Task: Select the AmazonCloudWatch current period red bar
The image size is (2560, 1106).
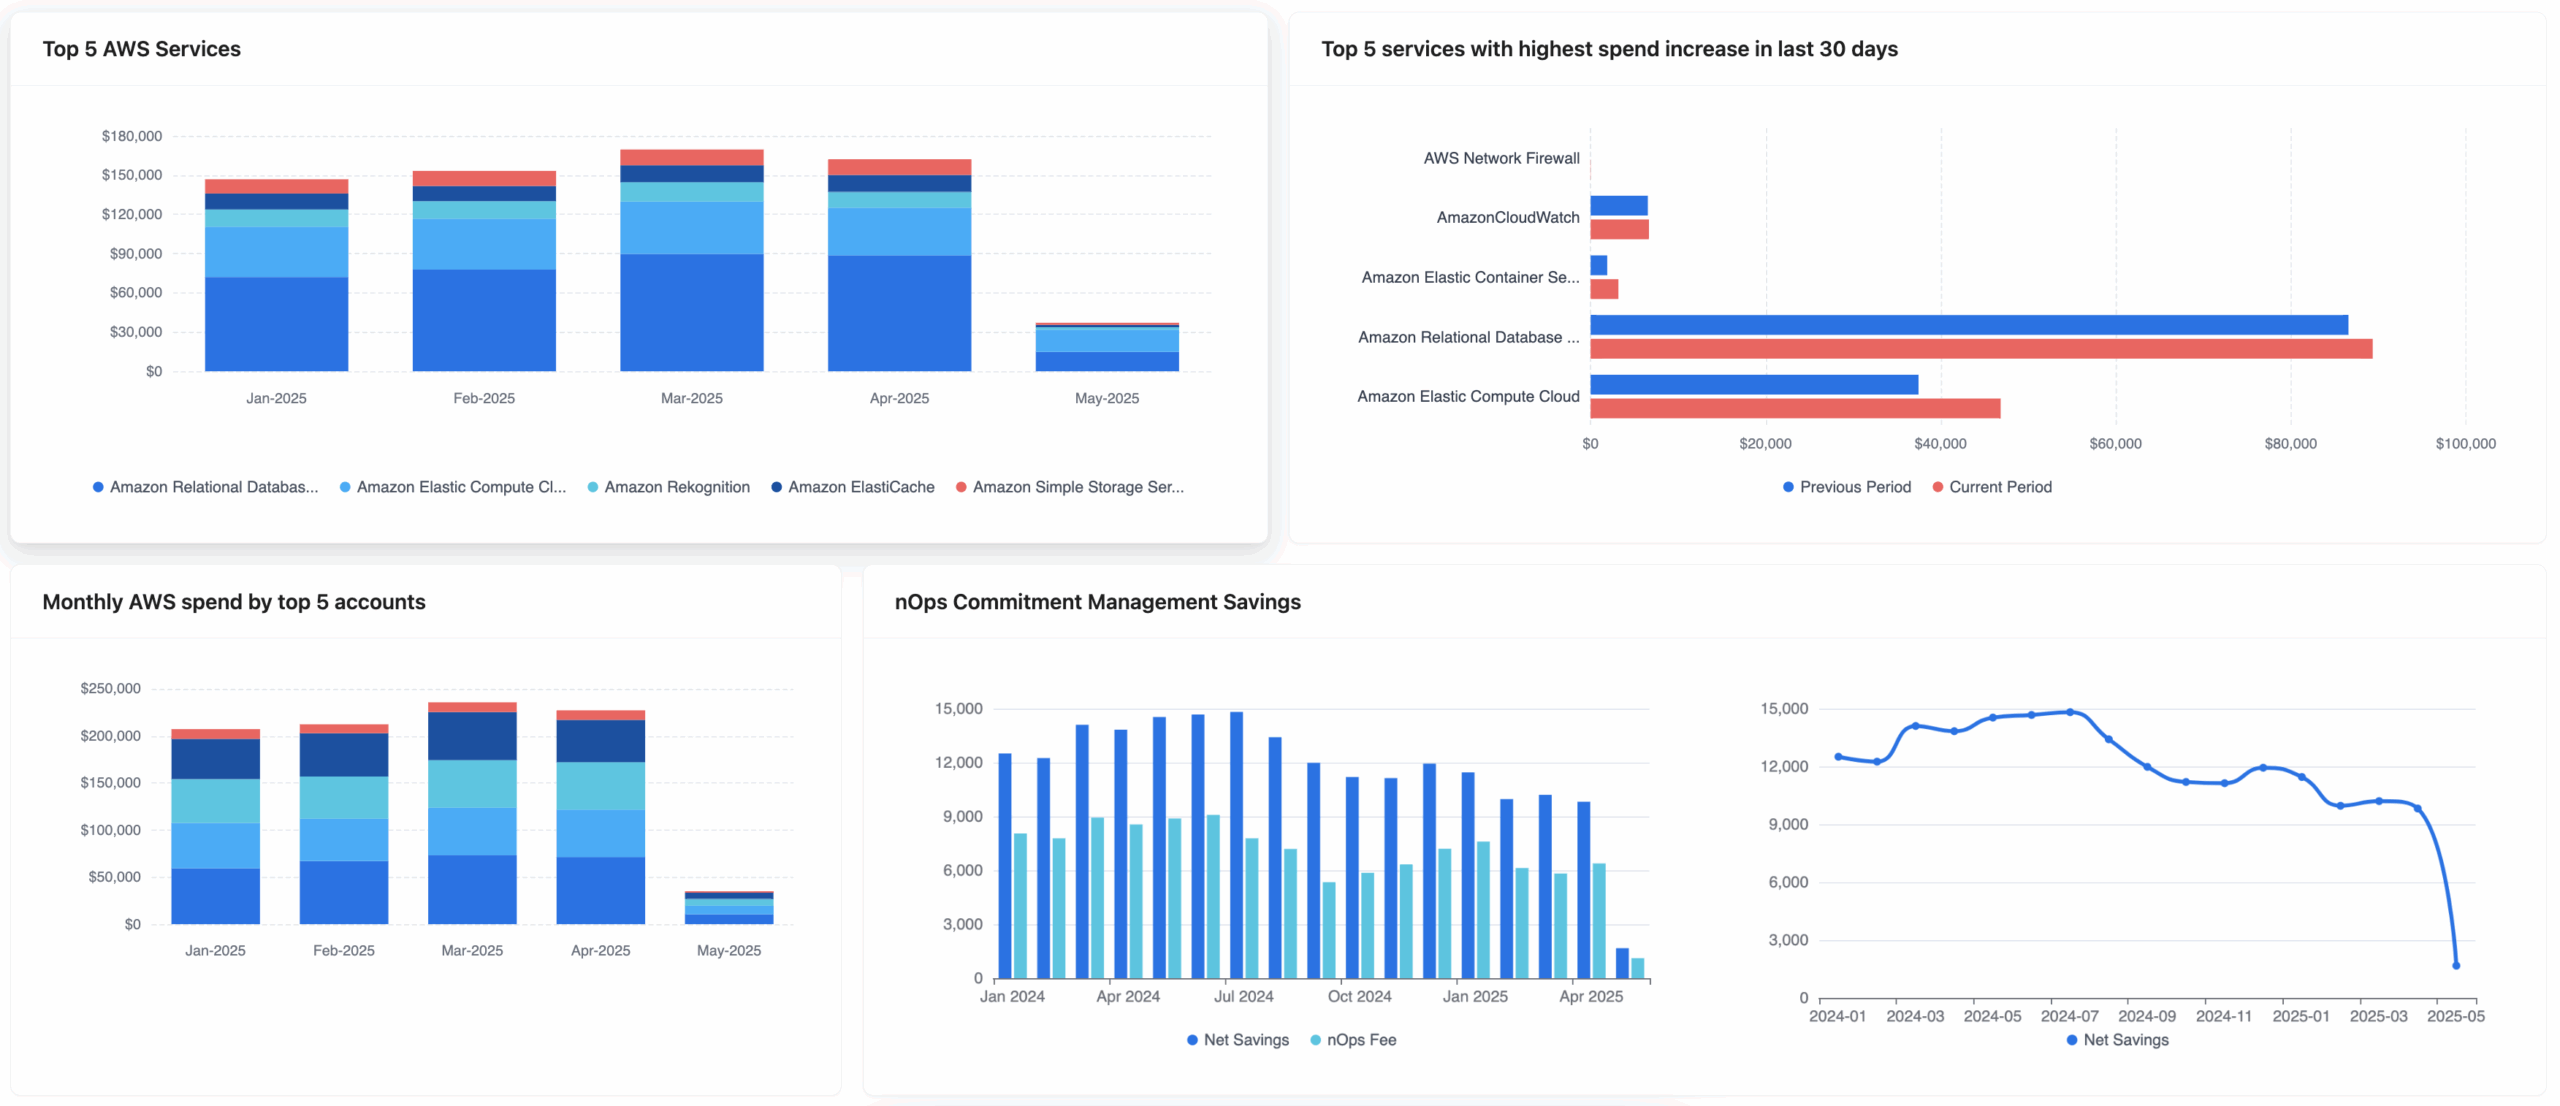Action: (1619, 229)
